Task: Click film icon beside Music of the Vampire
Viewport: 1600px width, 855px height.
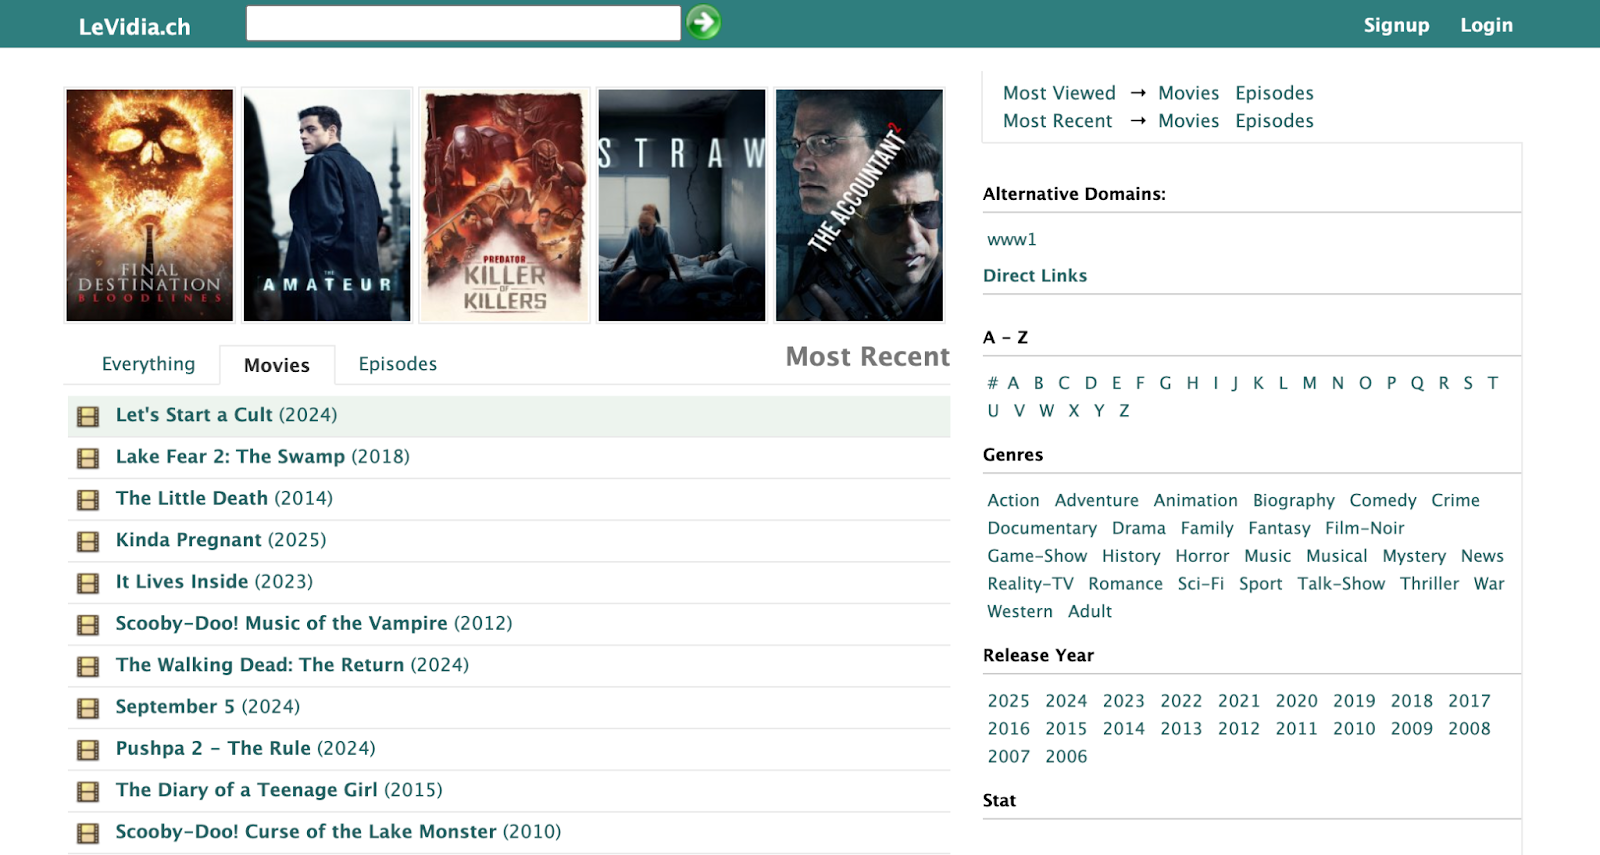Action: coord(88,625)
